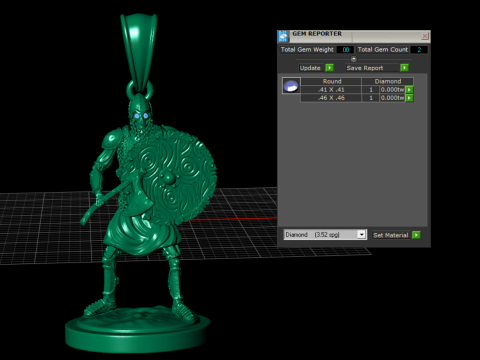Screen dimensions: 480x360
Task: Click the green arrow on the .46 X .46 row
Action: pyautogui.click(x=409, y=98)
